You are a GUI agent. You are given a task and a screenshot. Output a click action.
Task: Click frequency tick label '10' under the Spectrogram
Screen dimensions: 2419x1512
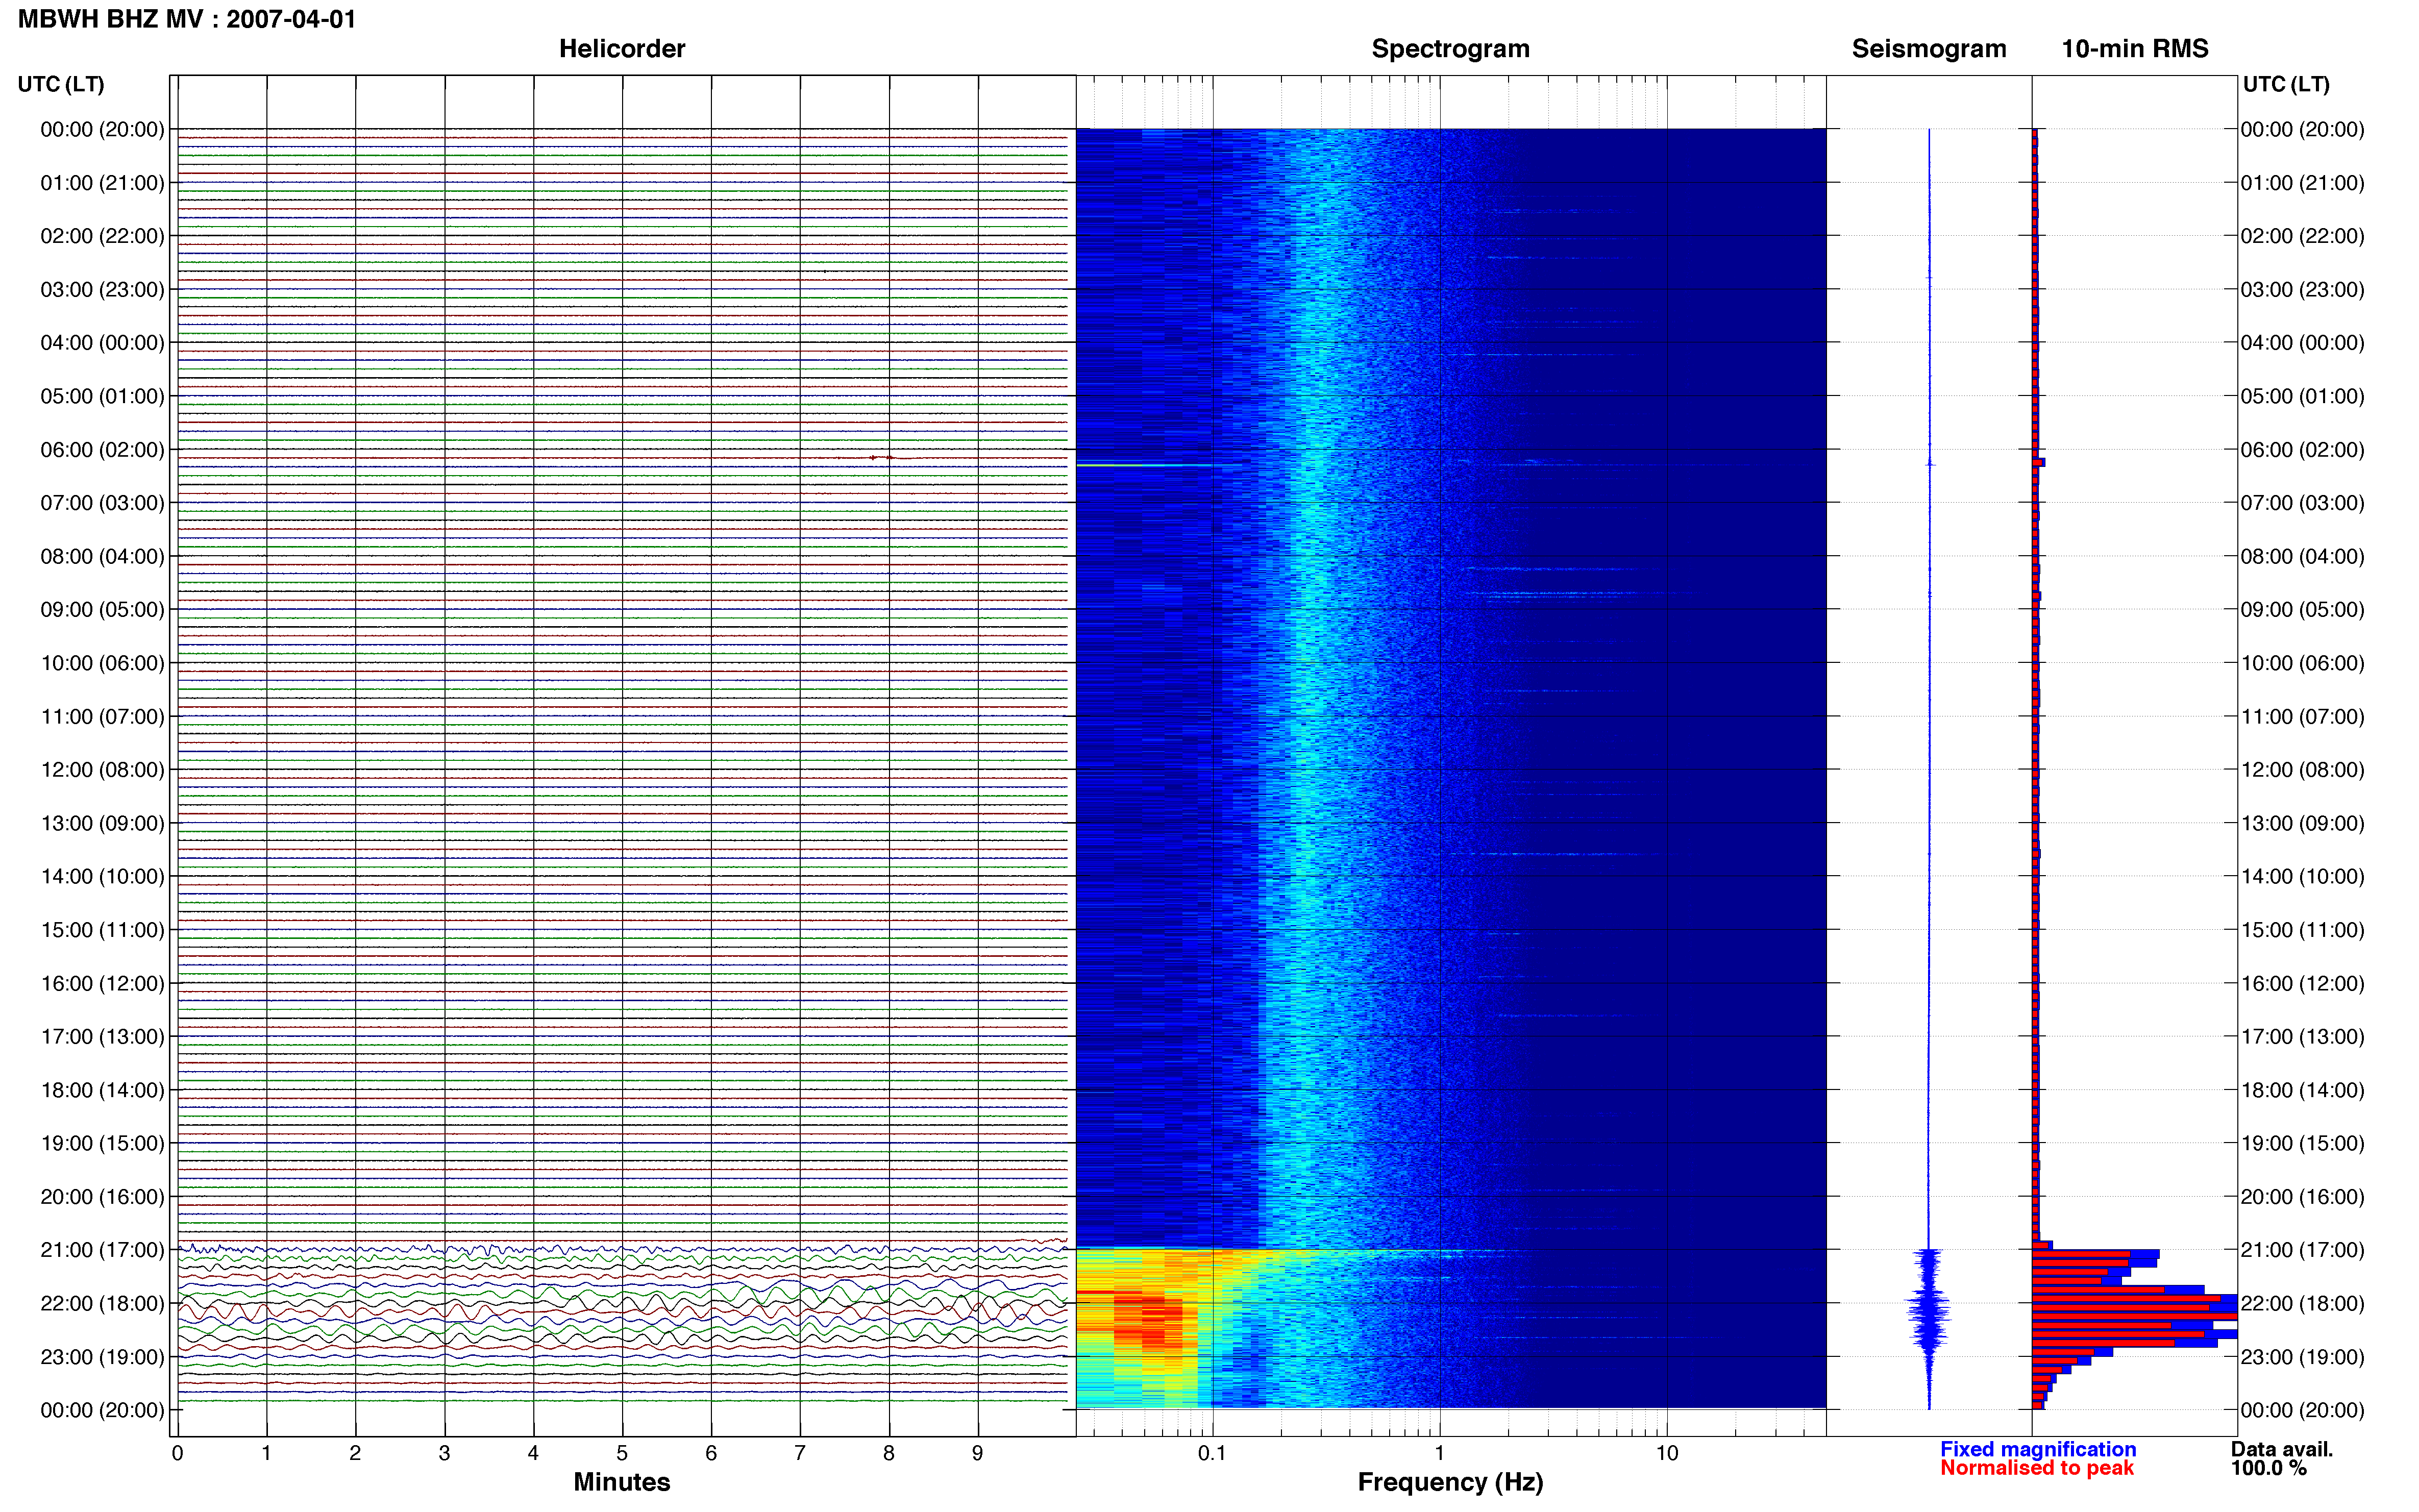(x=1667, y=1453)
